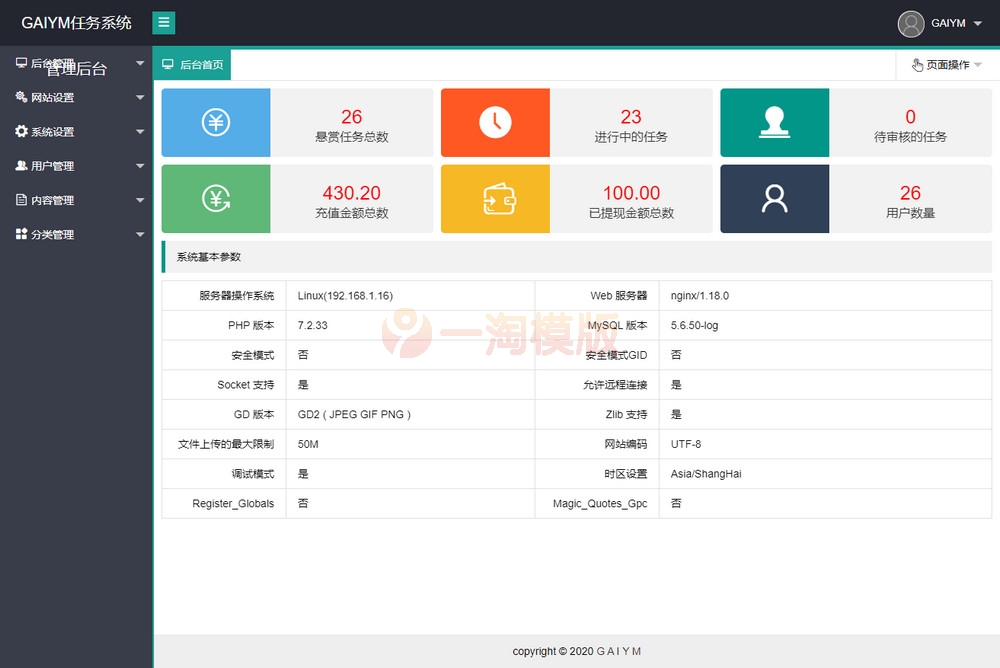Screen dimensions: 1000x668
Task: Select the clock icon on 进行中的任务 card
Action: (x=494, y=122)
